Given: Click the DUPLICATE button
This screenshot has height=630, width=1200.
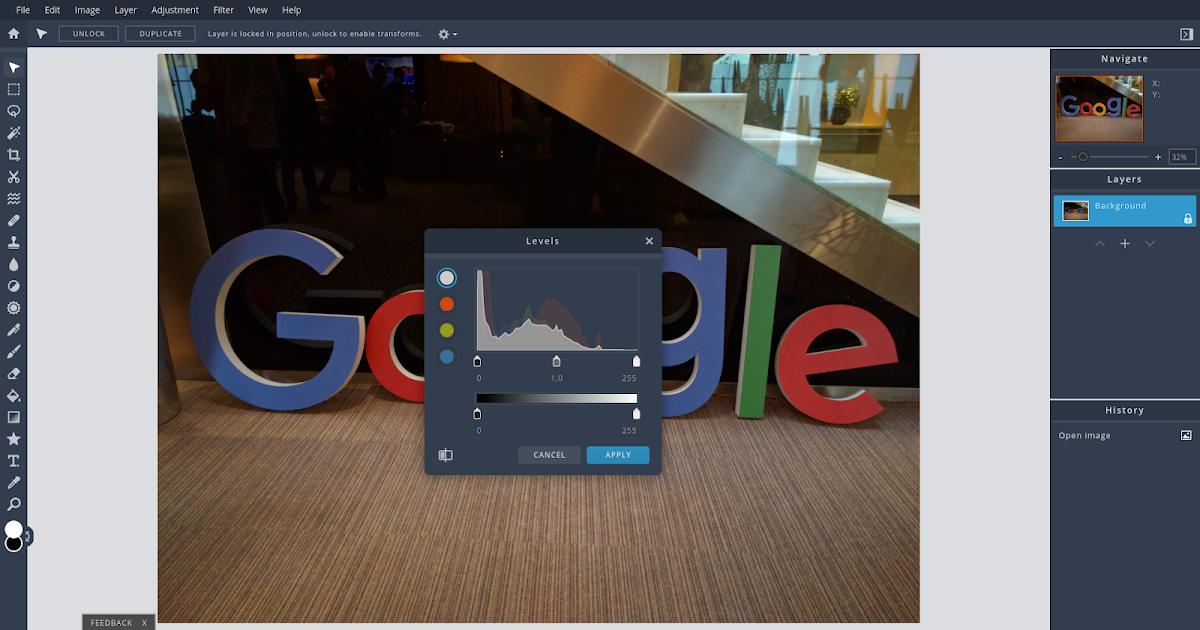Looking at the screenshot, I should 160,34.
